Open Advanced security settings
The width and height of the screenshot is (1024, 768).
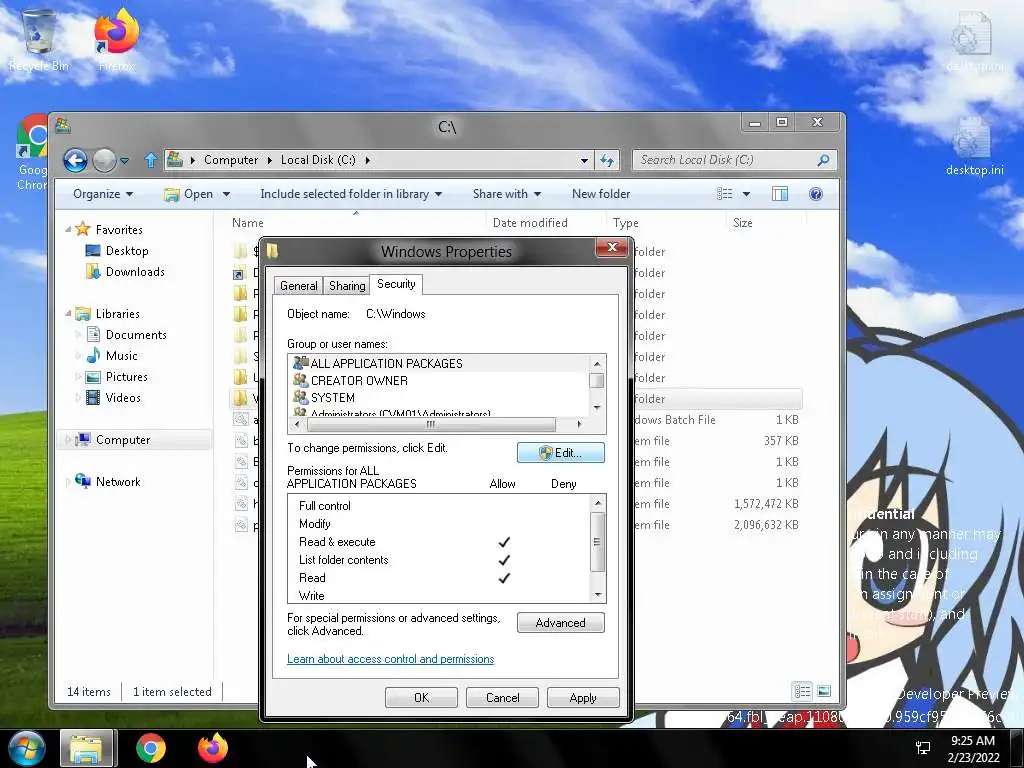click(560, 622)
